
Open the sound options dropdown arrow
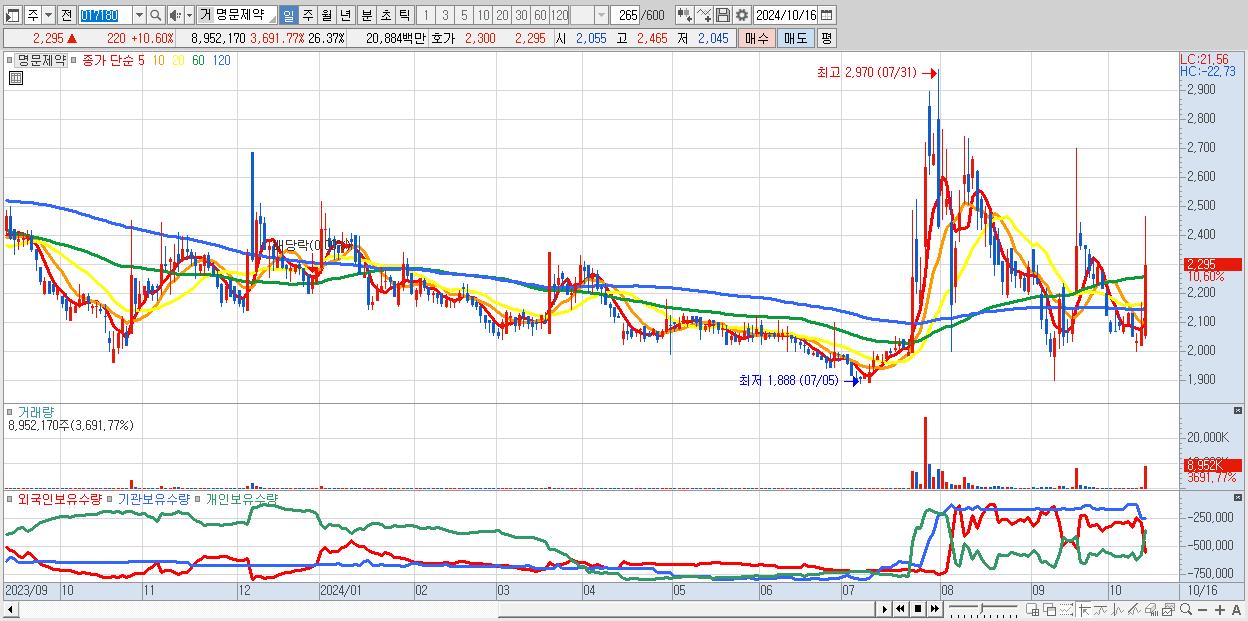tap(189, 15)
